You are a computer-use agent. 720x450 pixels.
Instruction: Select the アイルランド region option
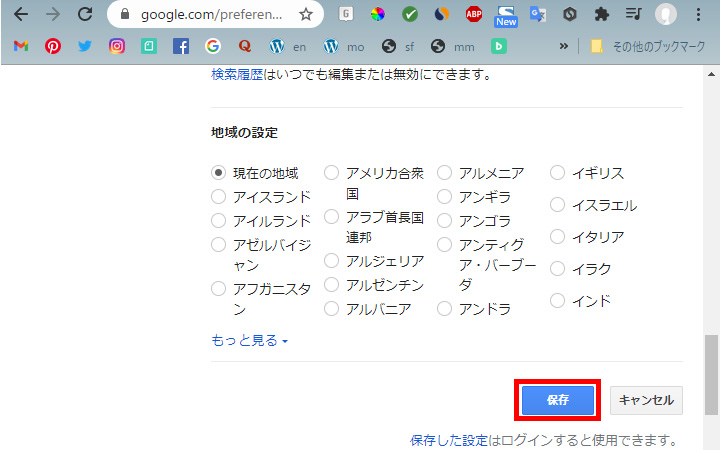click(218, 220)
